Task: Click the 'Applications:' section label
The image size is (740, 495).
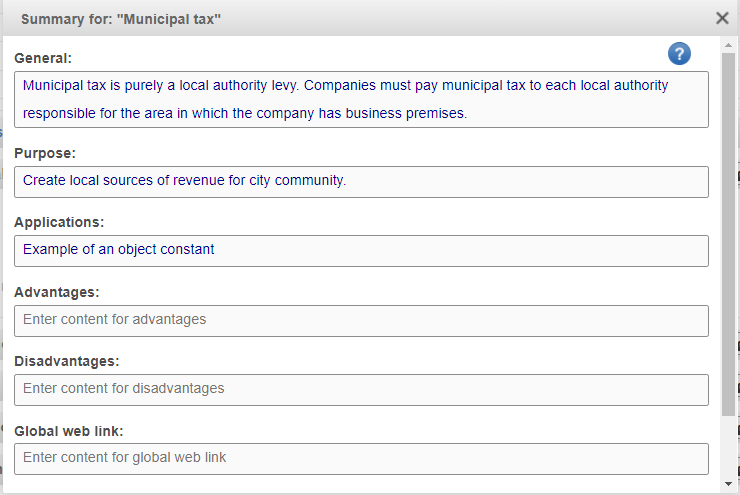Action: 59,222
